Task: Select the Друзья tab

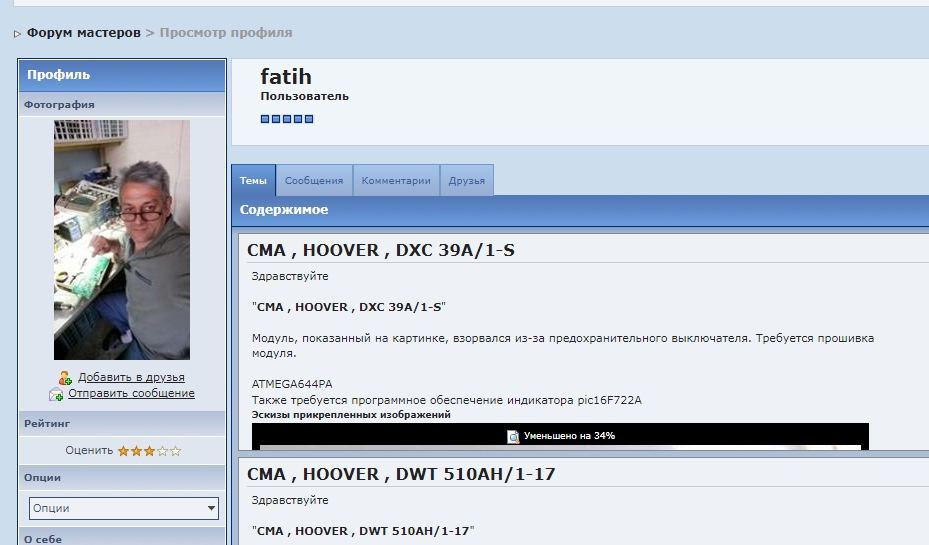Action: point(466,181)
